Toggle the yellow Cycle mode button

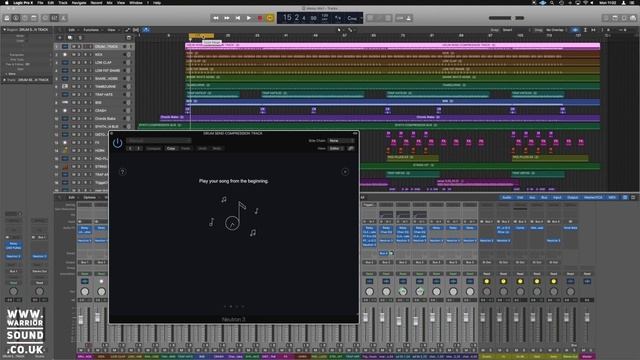click(270, 18)
